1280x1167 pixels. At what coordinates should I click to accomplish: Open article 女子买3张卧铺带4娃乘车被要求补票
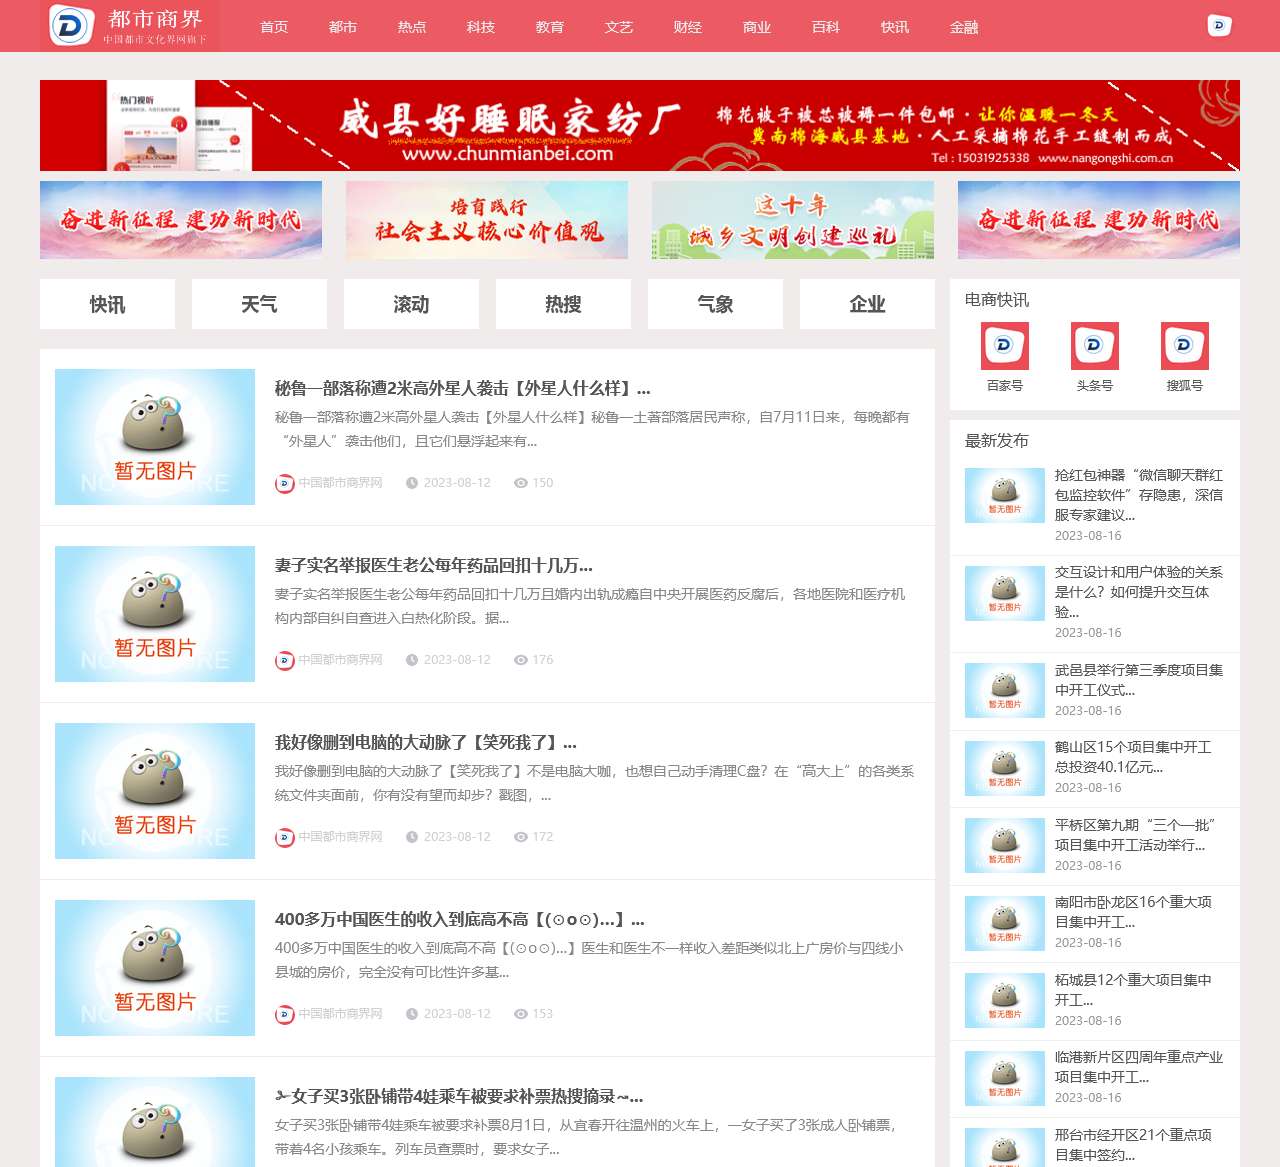pos(459,1097)
